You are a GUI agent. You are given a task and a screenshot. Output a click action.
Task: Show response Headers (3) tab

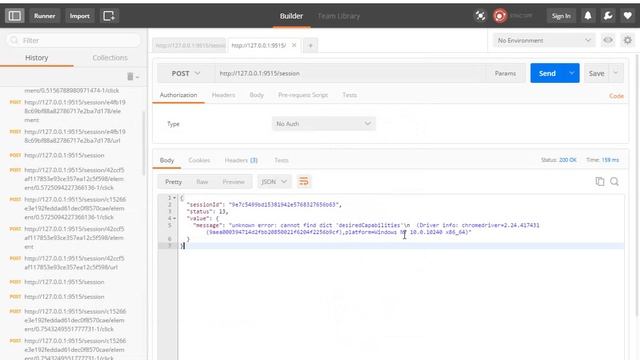pos(241,160)
